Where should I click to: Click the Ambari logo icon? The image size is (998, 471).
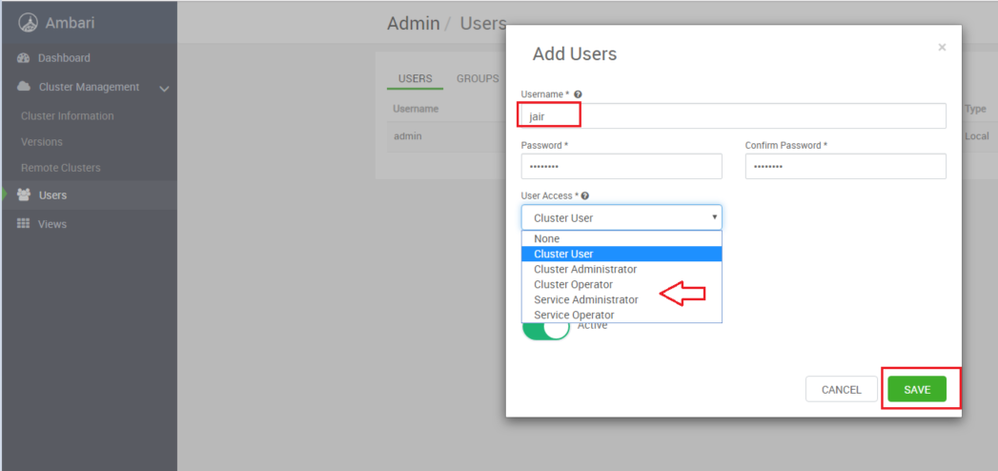29,24
